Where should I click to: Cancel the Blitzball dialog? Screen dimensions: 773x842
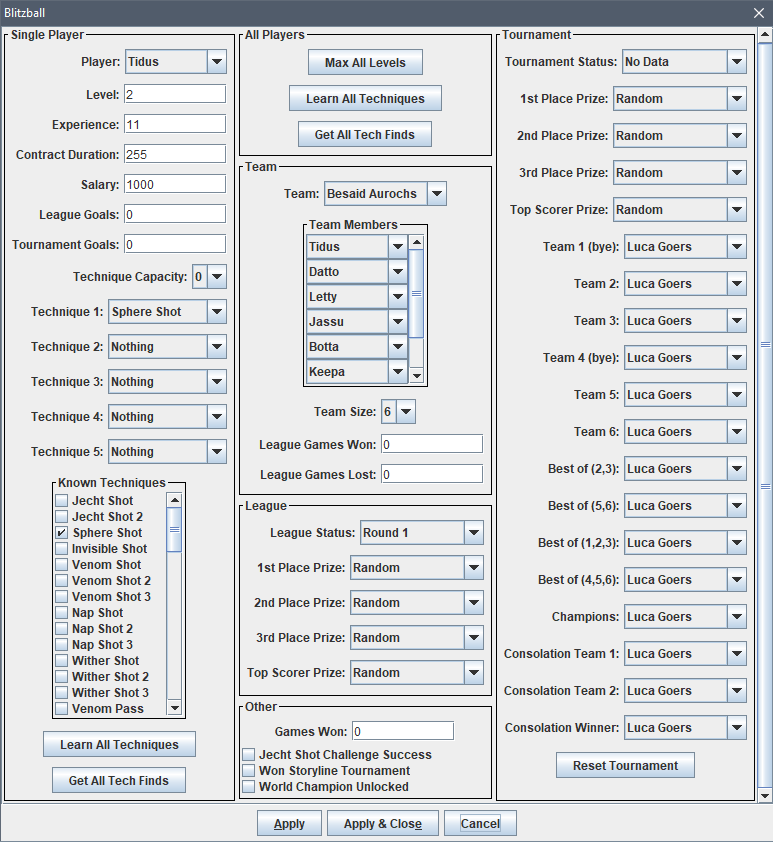pos(480,824)
